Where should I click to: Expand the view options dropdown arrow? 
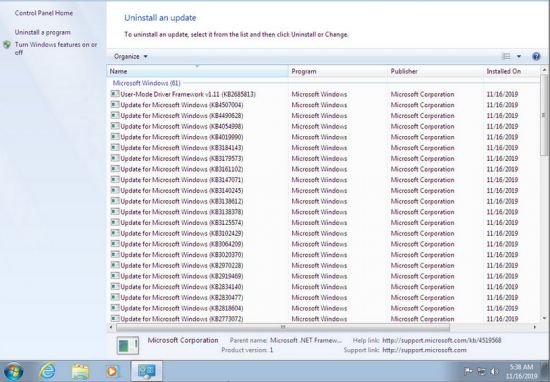pyautogui.click(x=519, y=56)
